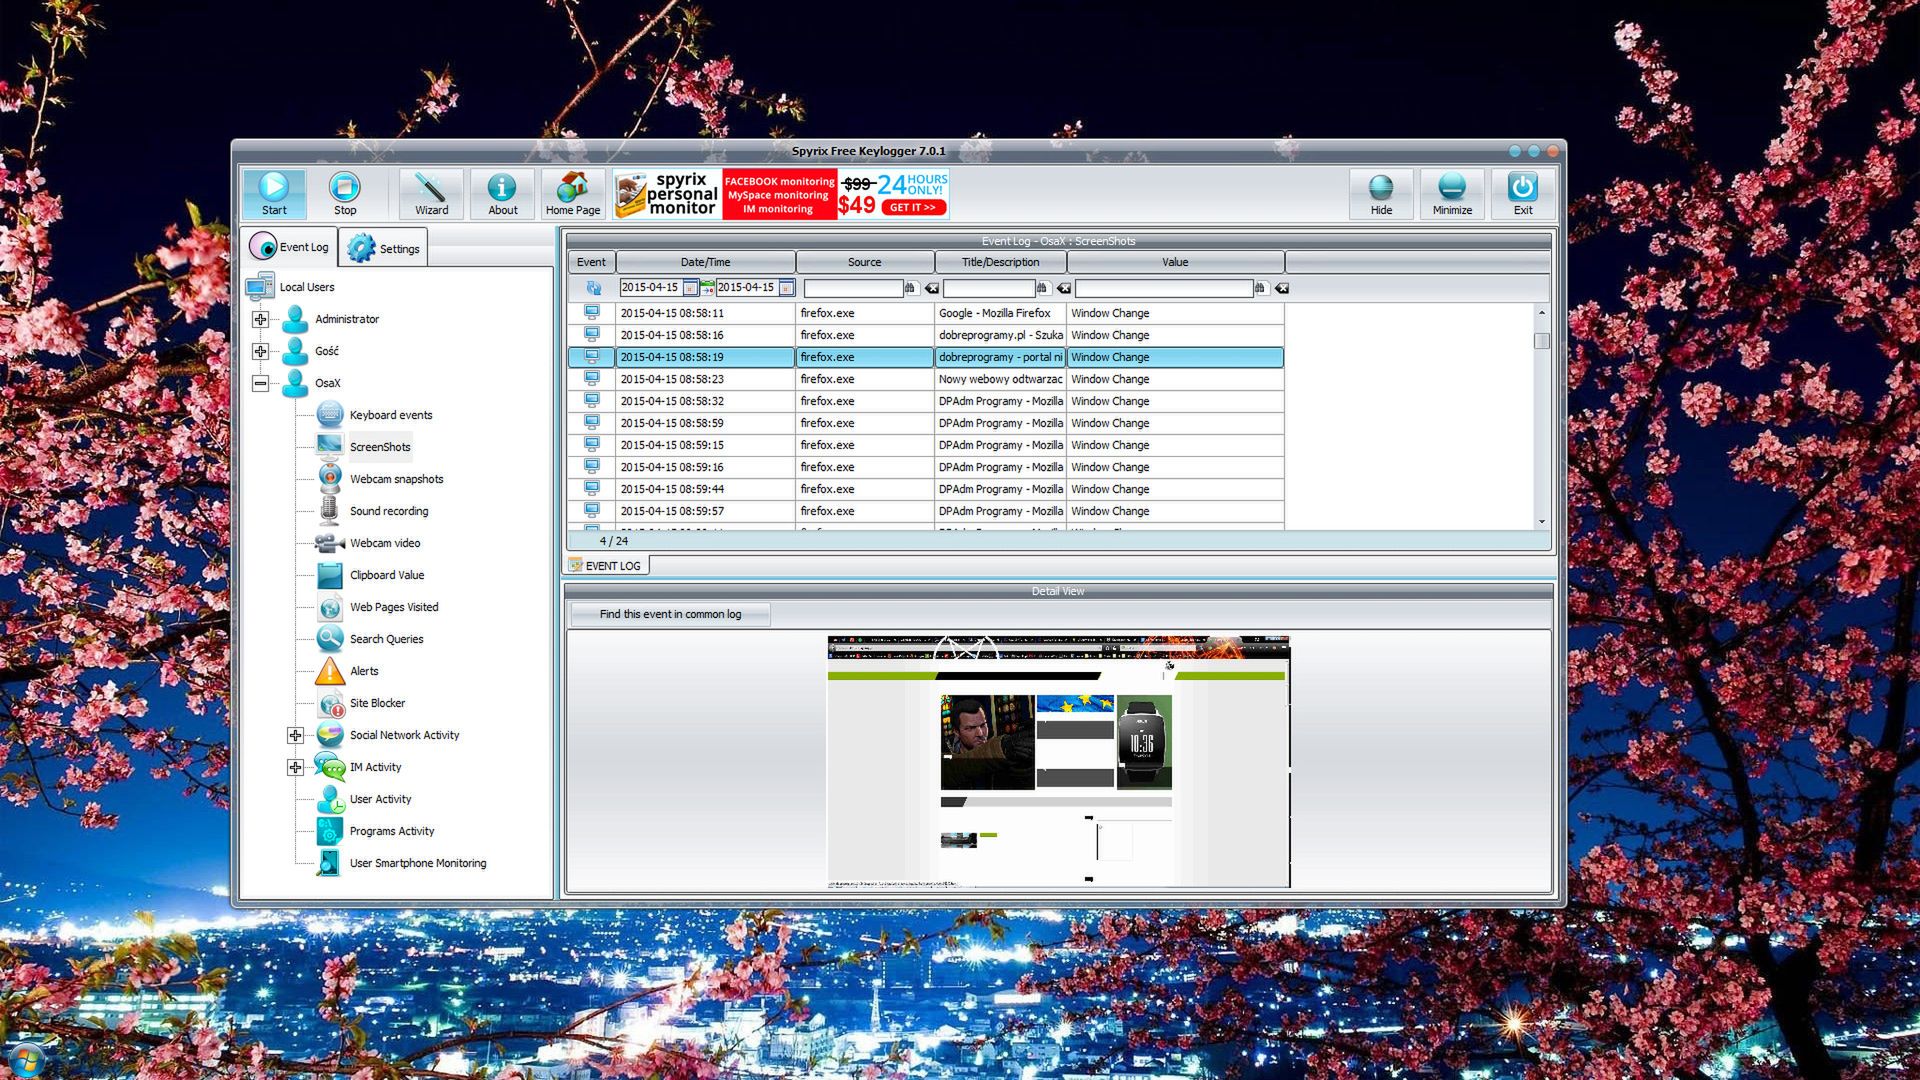Viewport: 1920px width, 1080px height.
Task: Open Keyboard events log
Action: coord(389,415)
